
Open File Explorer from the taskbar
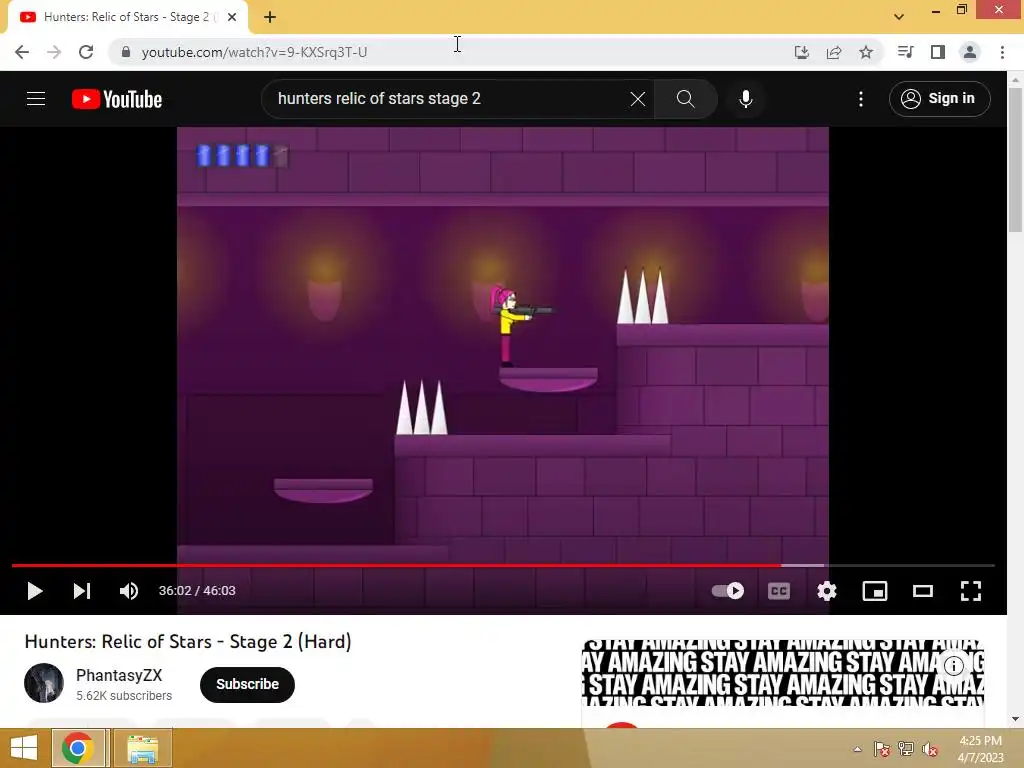tap(142, 748)
